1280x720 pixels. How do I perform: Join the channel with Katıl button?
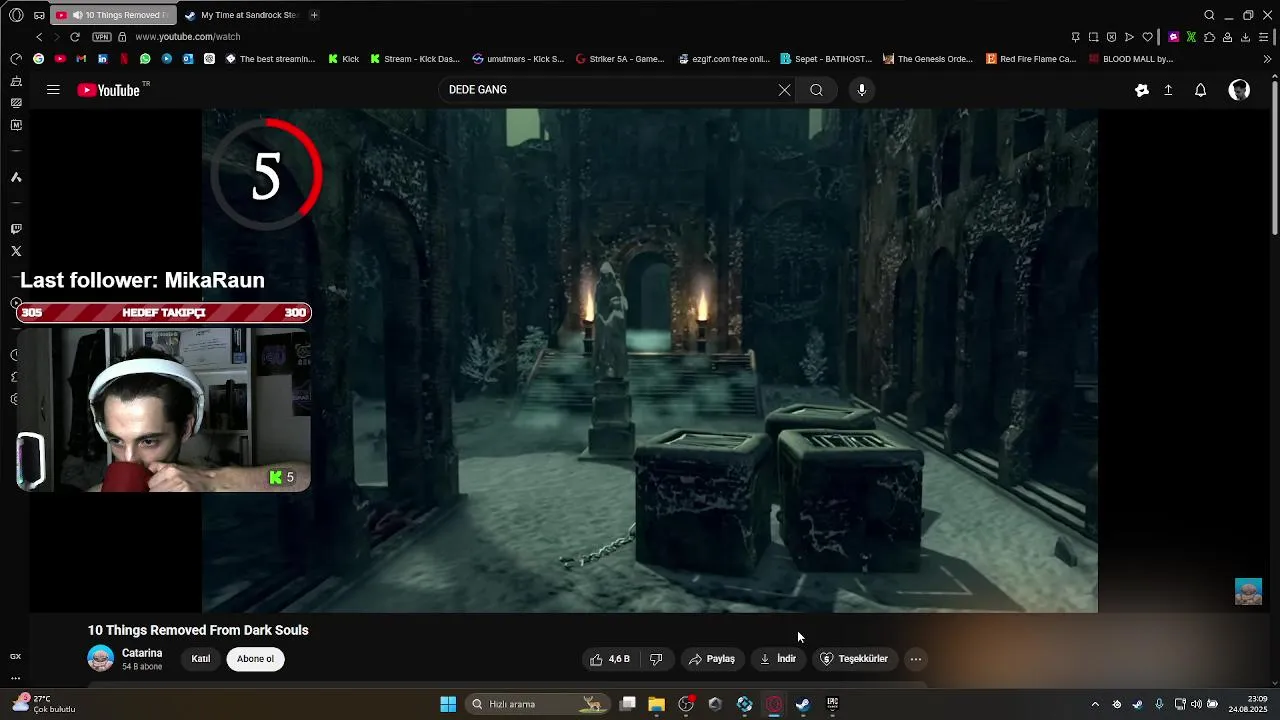tap(201, 659)
